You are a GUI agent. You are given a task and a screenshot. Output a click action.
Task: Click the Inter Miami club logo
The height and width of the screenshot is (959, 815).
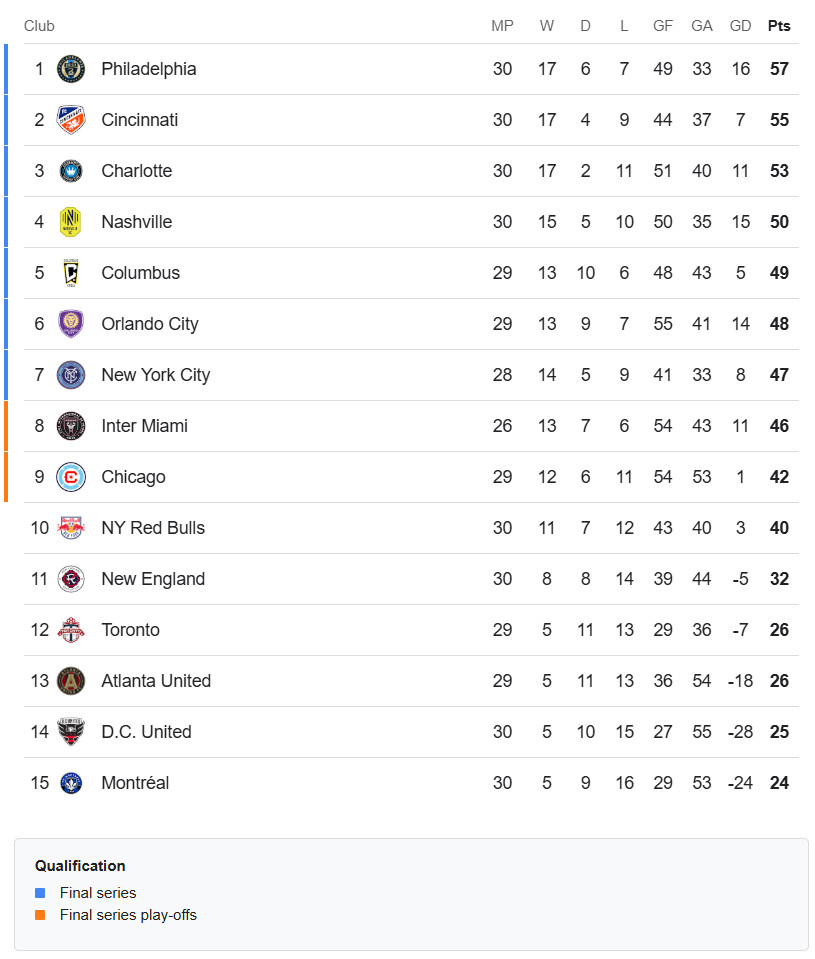(71, 426)
